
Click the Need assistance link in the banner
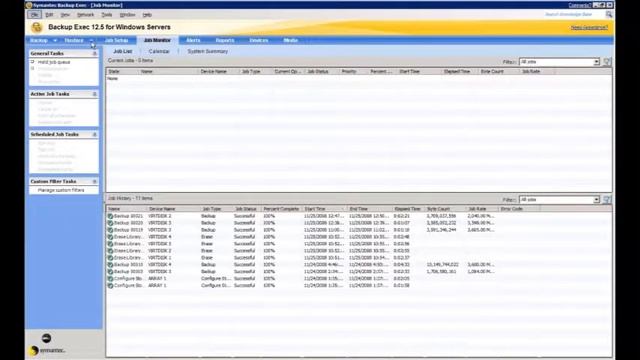(x=589, y=27)
